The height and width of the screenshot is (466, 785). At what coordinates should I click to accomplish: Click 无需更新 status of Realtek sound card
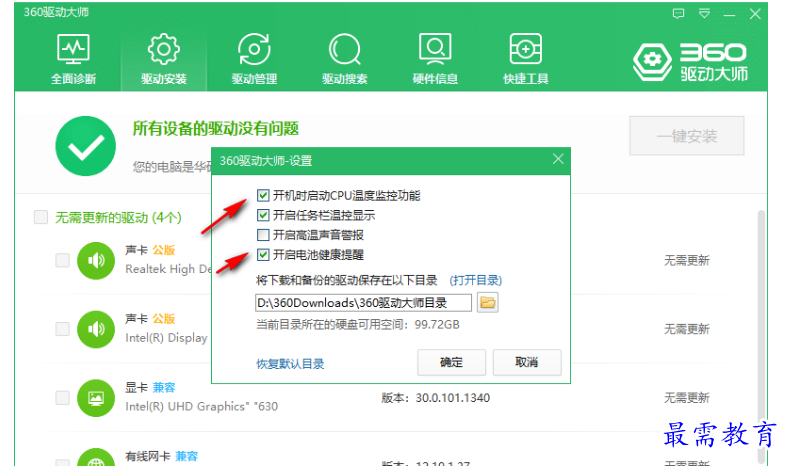(x=686, y=260)
